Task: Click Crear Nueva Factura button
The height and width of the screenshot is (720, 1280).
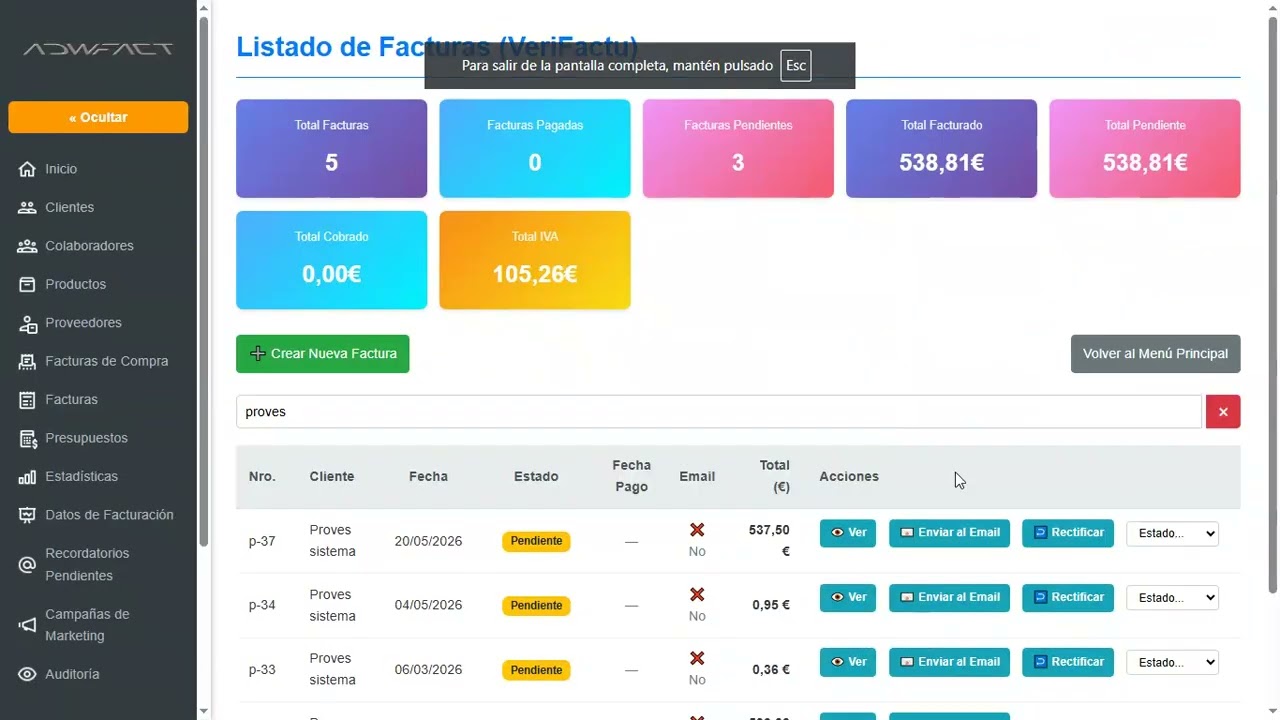Action: [323, 354]
